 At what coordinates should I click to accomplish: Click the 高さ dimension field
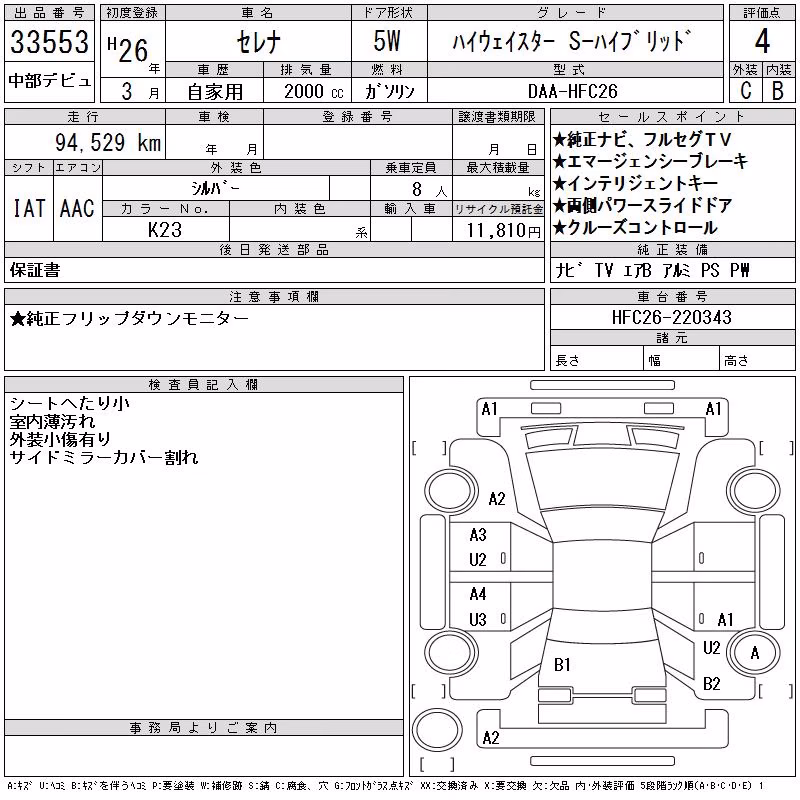[x=757, y=360]
